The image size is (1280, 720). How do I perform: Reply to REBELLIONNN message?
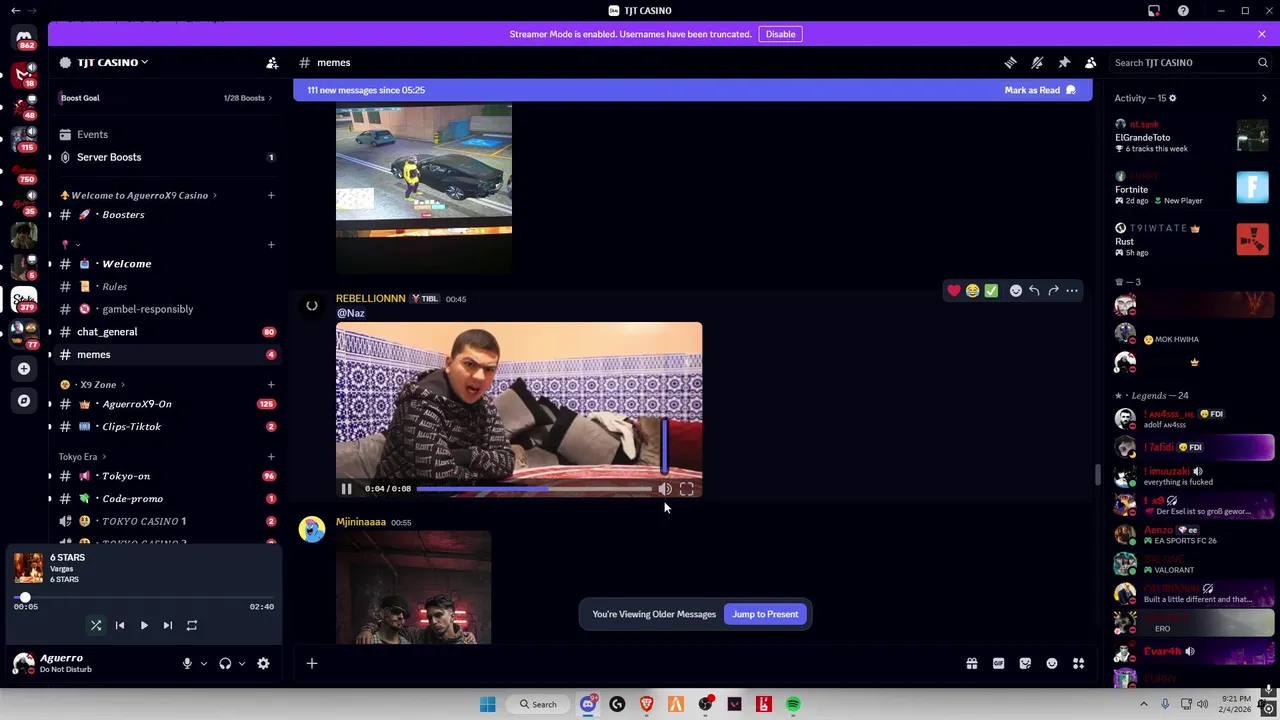(x=1034, y=291)
